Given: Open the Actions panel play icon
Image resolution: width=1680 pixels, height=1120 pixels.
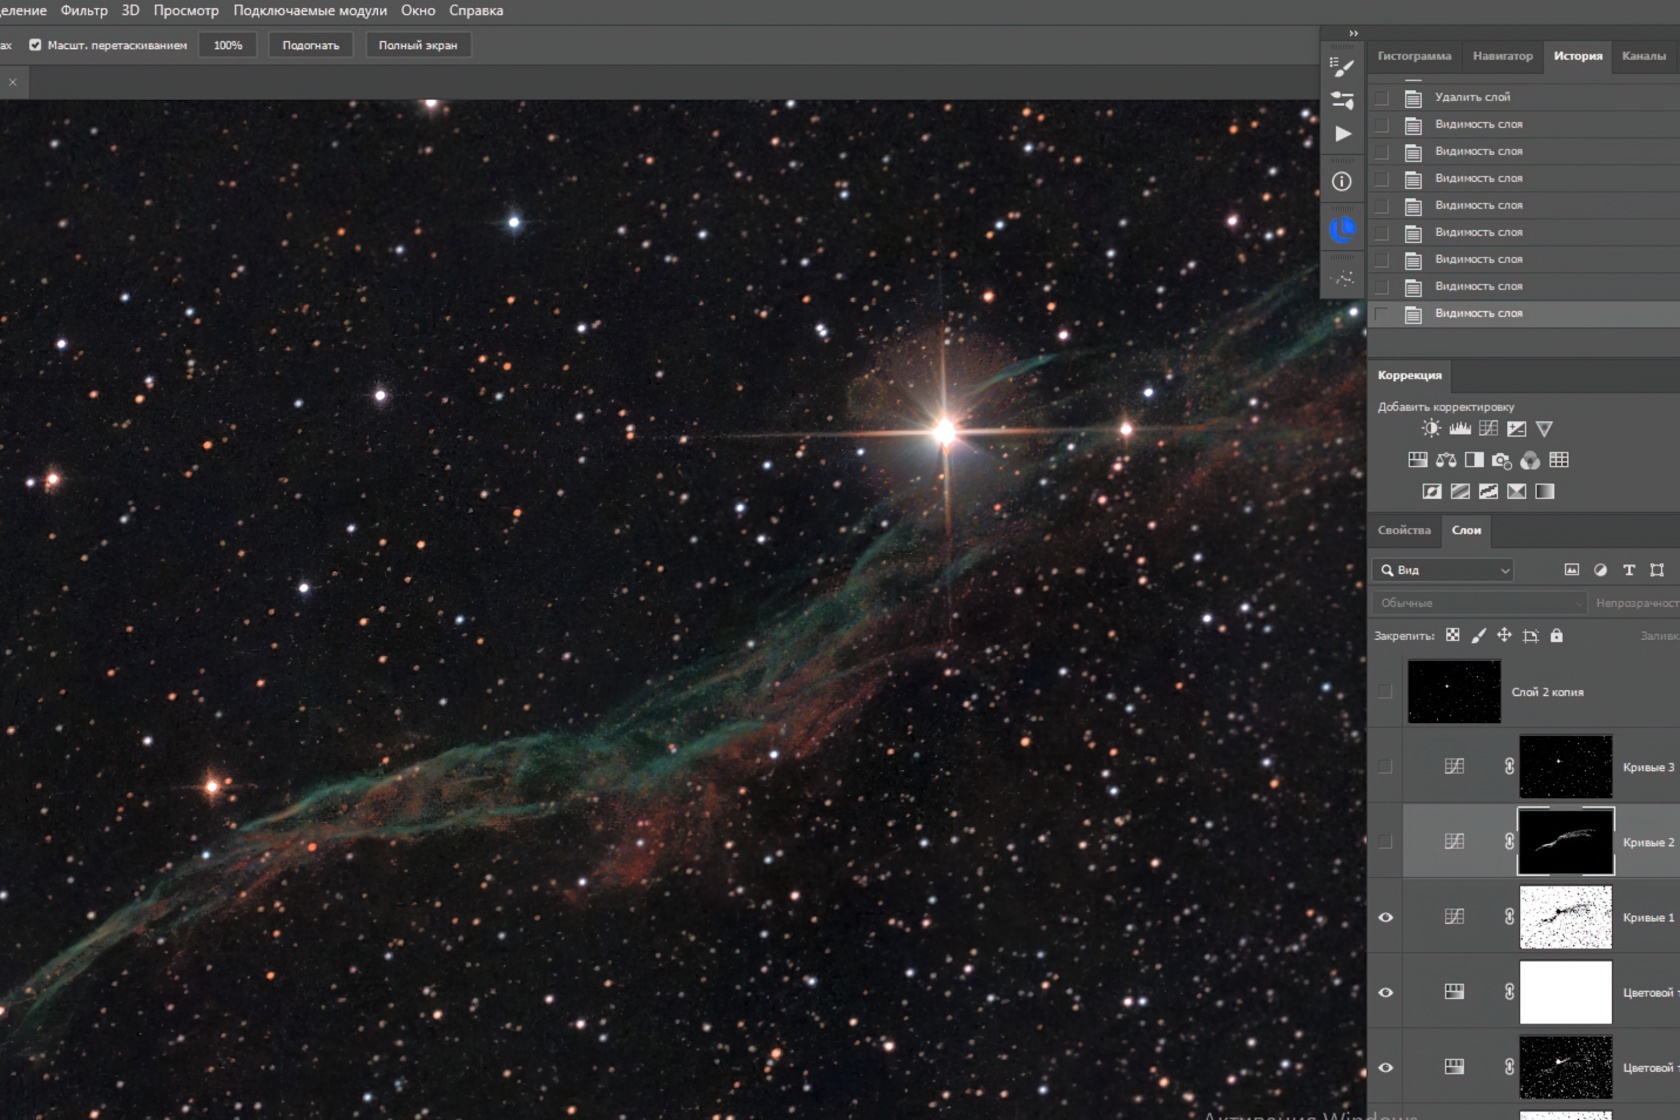Looking at the screenshot, I should 1343,134.
